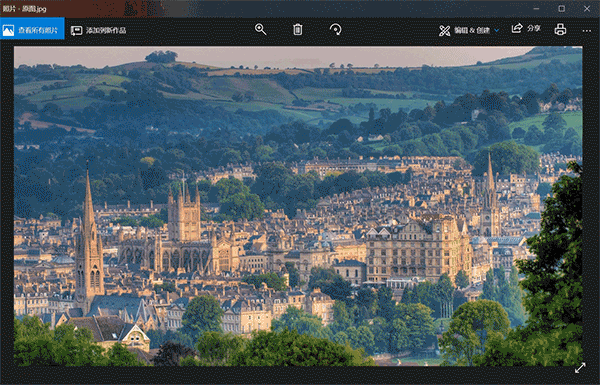Maximize the Photos window
Image resolution: width=600 pixels, height=385 pixels.
point(561,8)
